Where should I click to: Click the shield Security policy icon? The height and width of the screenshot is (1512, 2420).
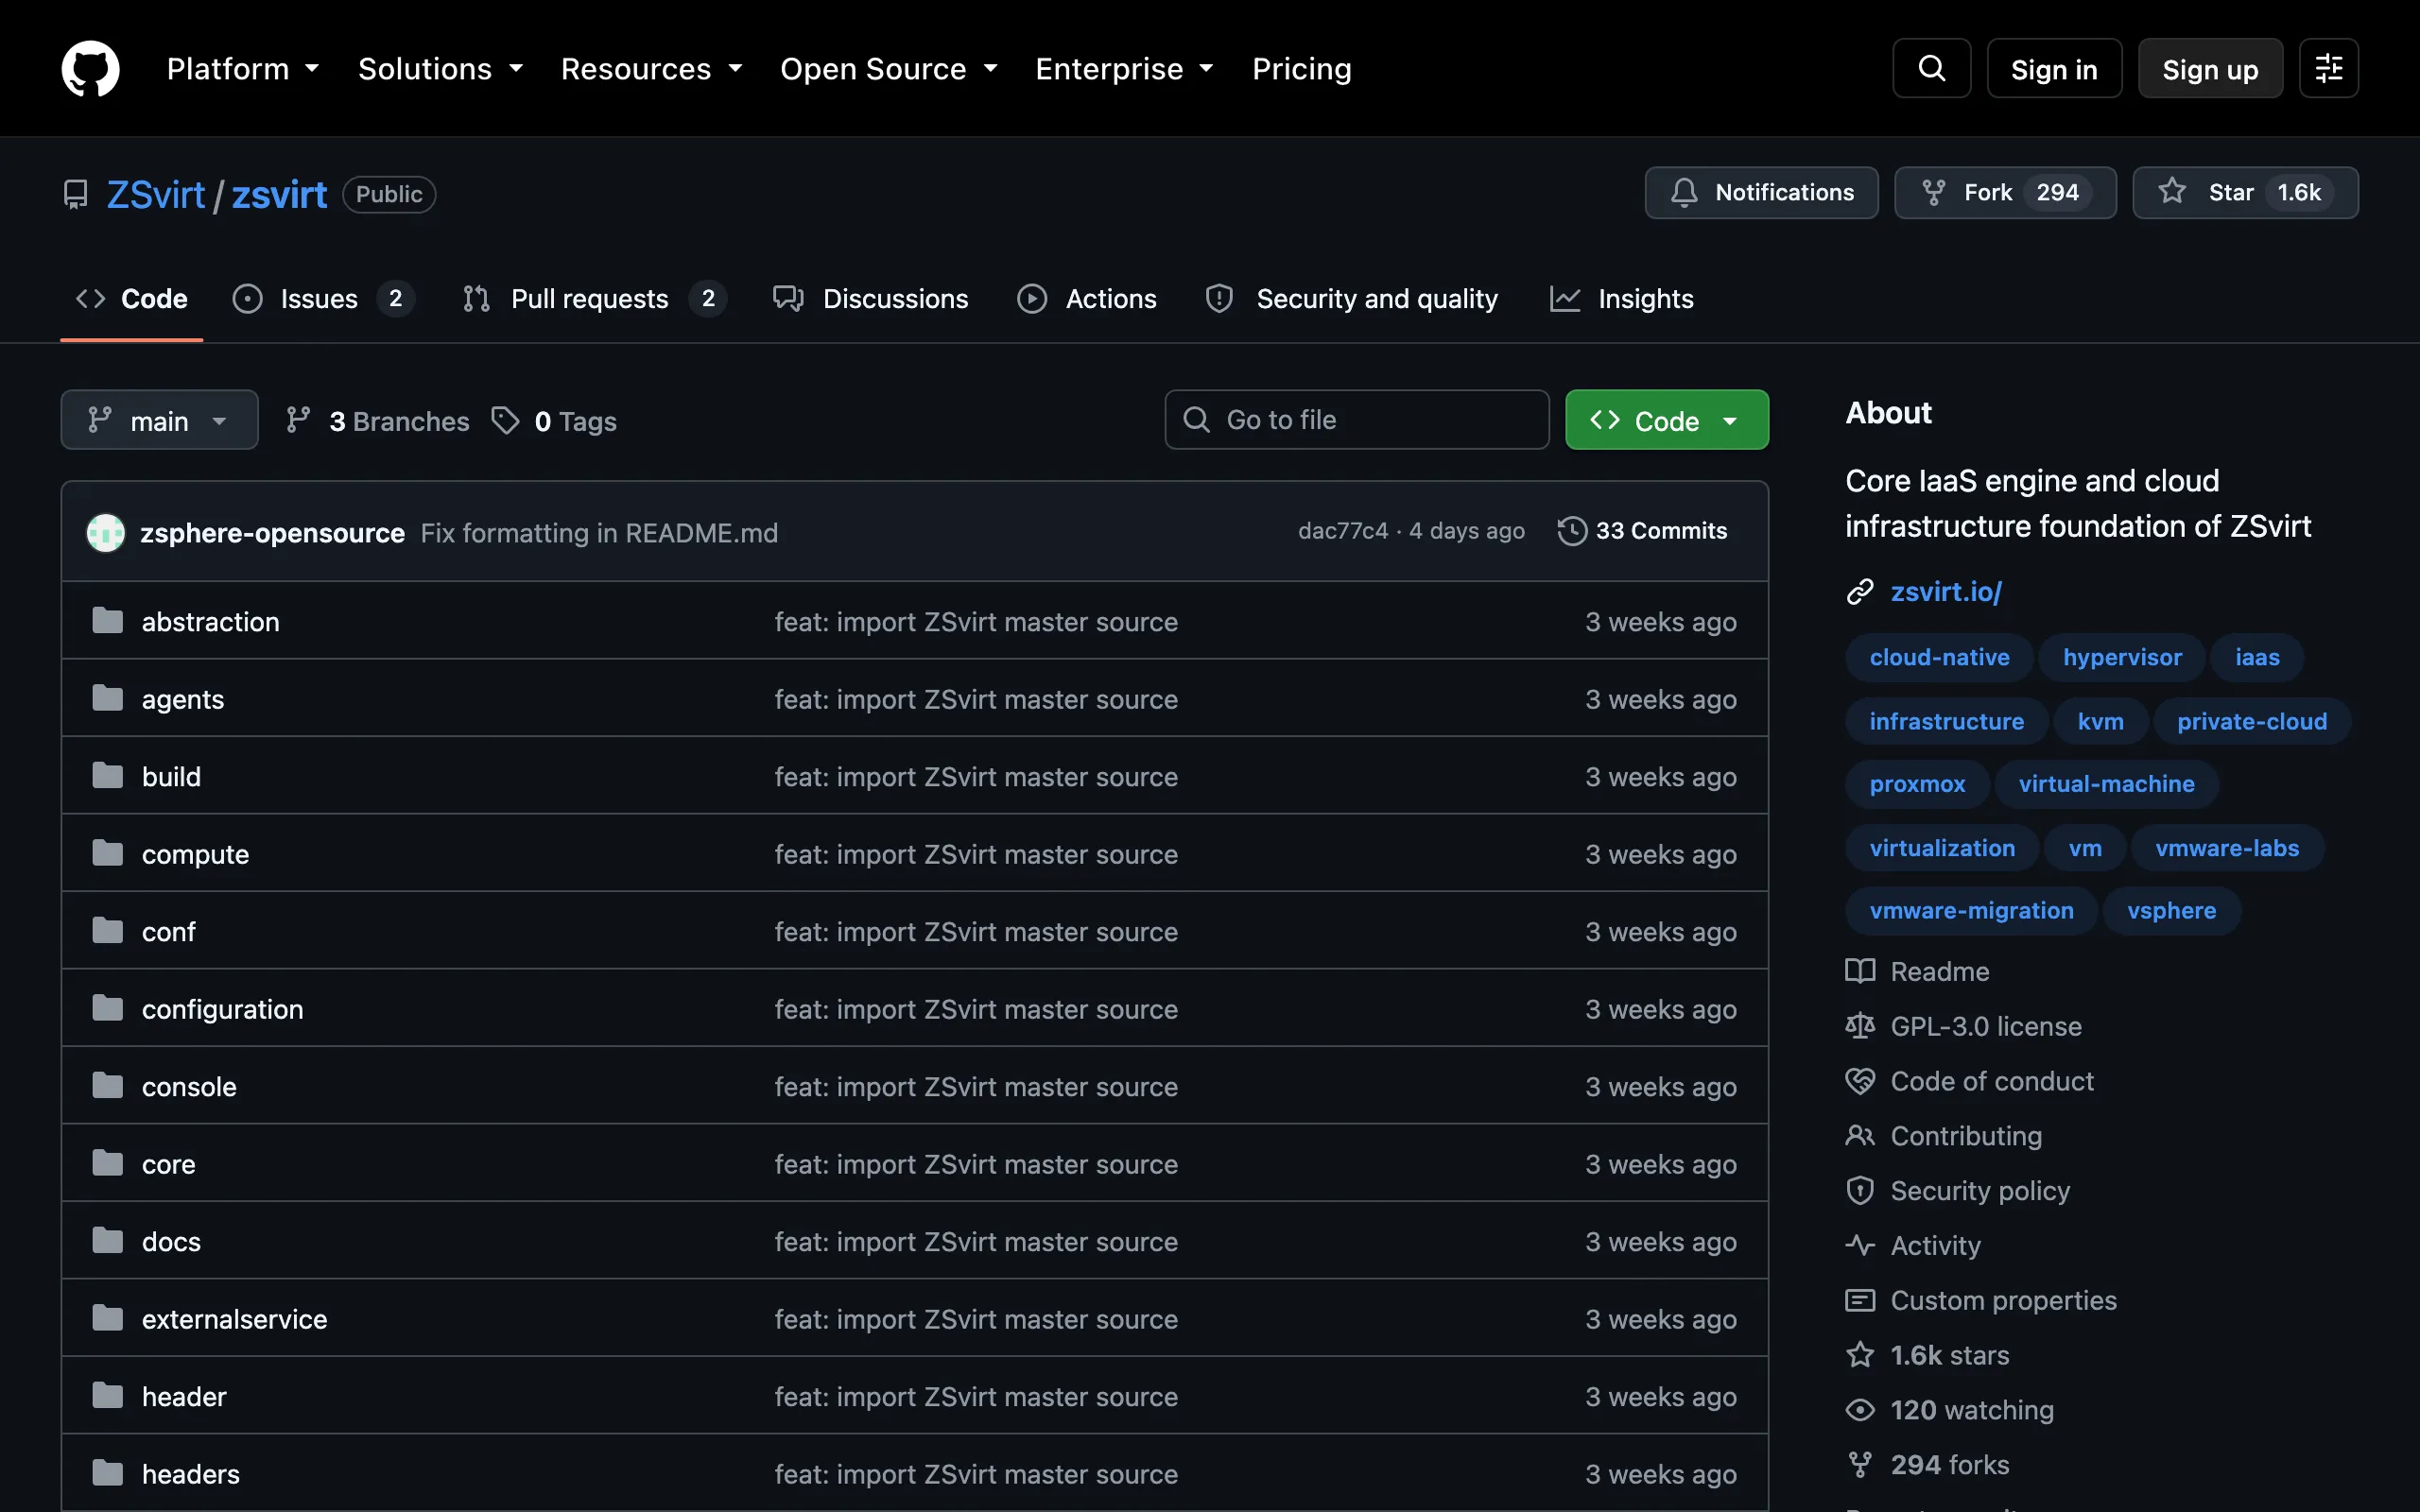pyautogui.click(x=1859, y=1190)
